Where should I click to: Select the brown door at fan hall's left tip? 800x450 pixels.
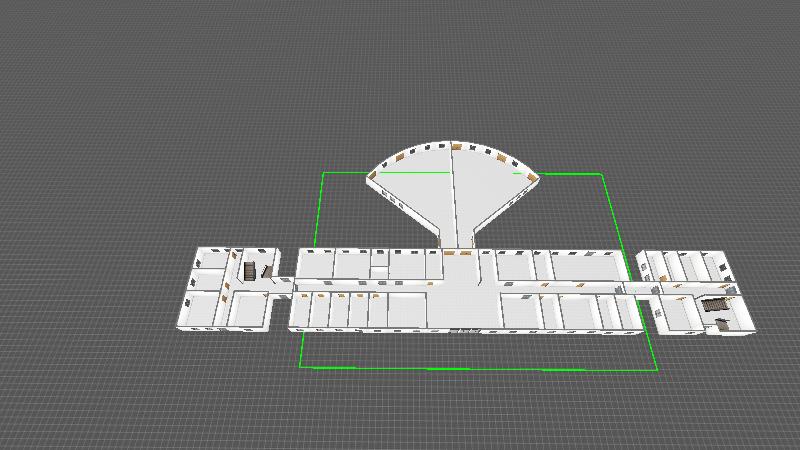(373, 177)
